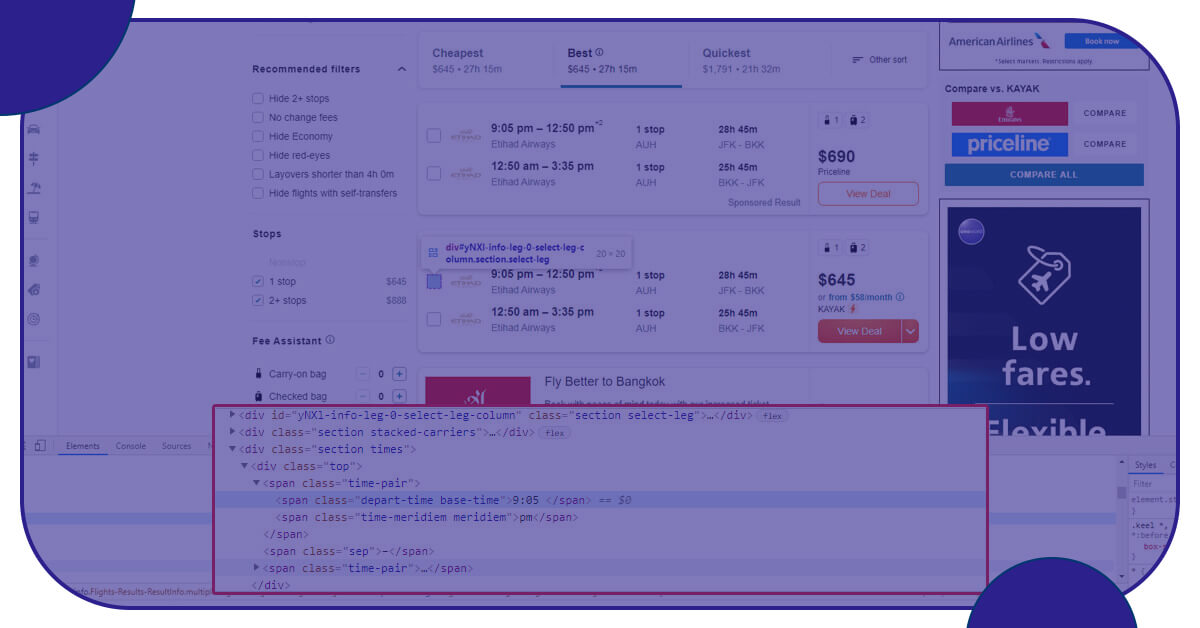The width and height of the screenshot is (1200, 628).
Task: Check No change fees filter
Action: point(258,117)
